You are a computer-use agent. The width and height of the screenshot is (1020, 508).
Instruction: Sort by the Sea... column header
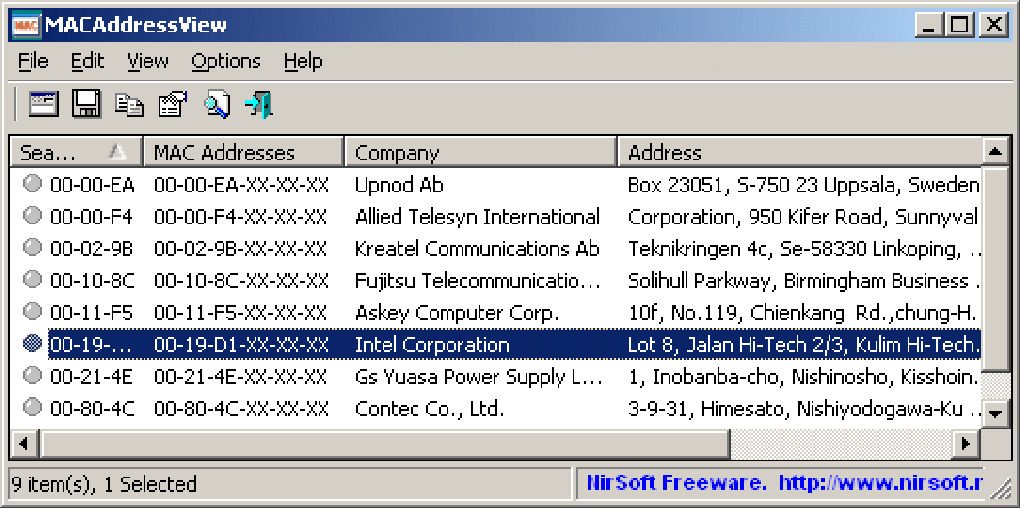(77, 152)
